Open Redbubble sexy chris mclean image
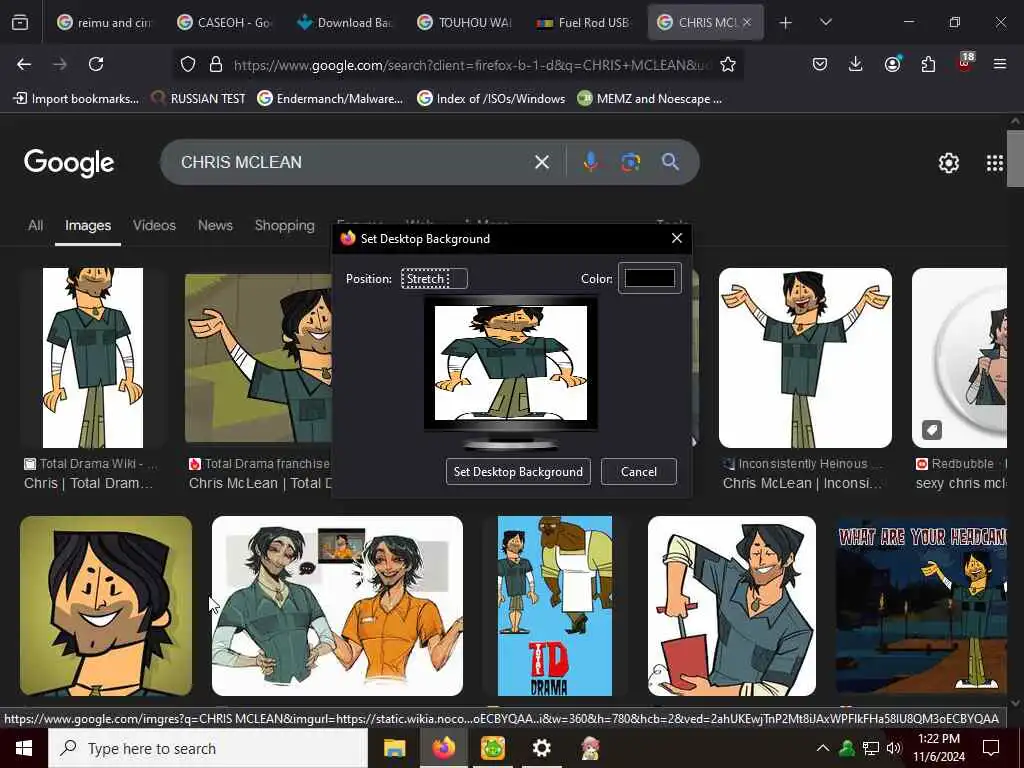Image resolution: width=1024 pixels, height=768 pixels. 959,358
